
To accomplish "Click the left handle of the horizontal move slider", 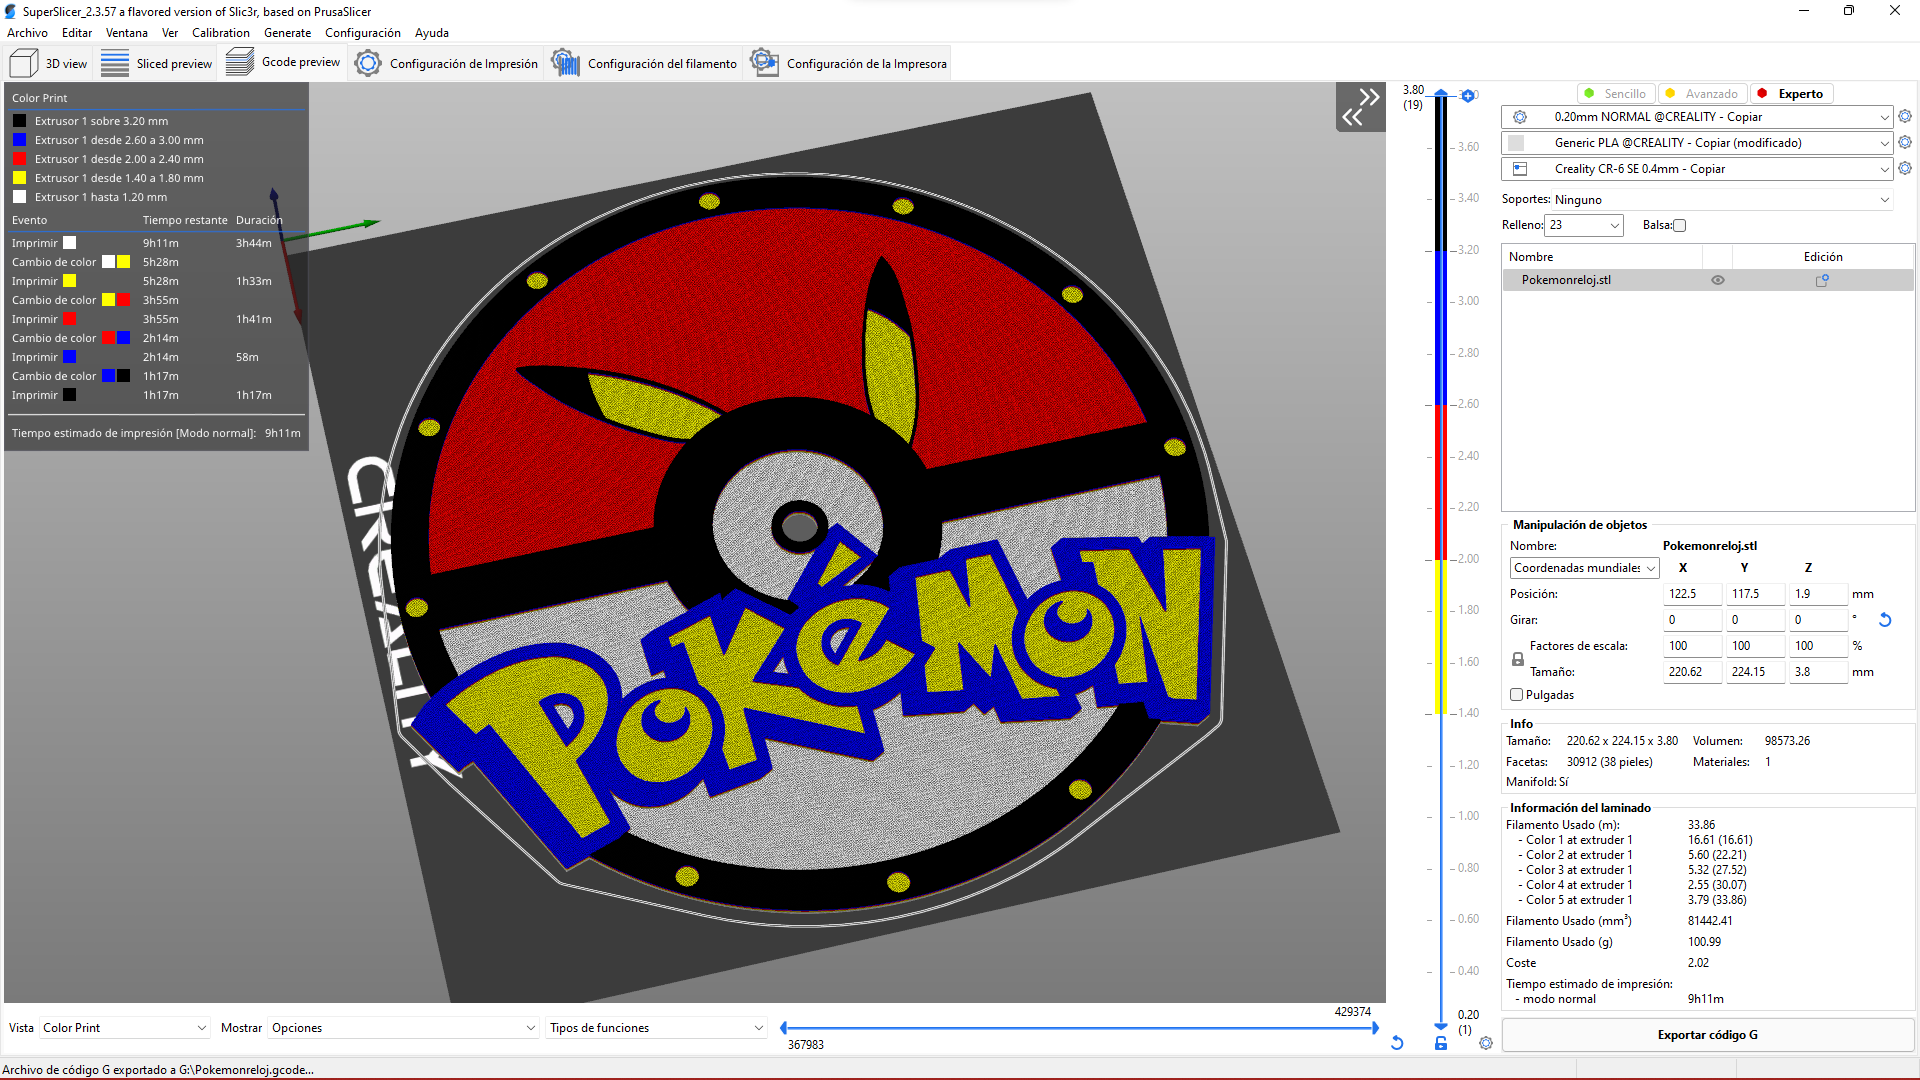I will 784,1028.
